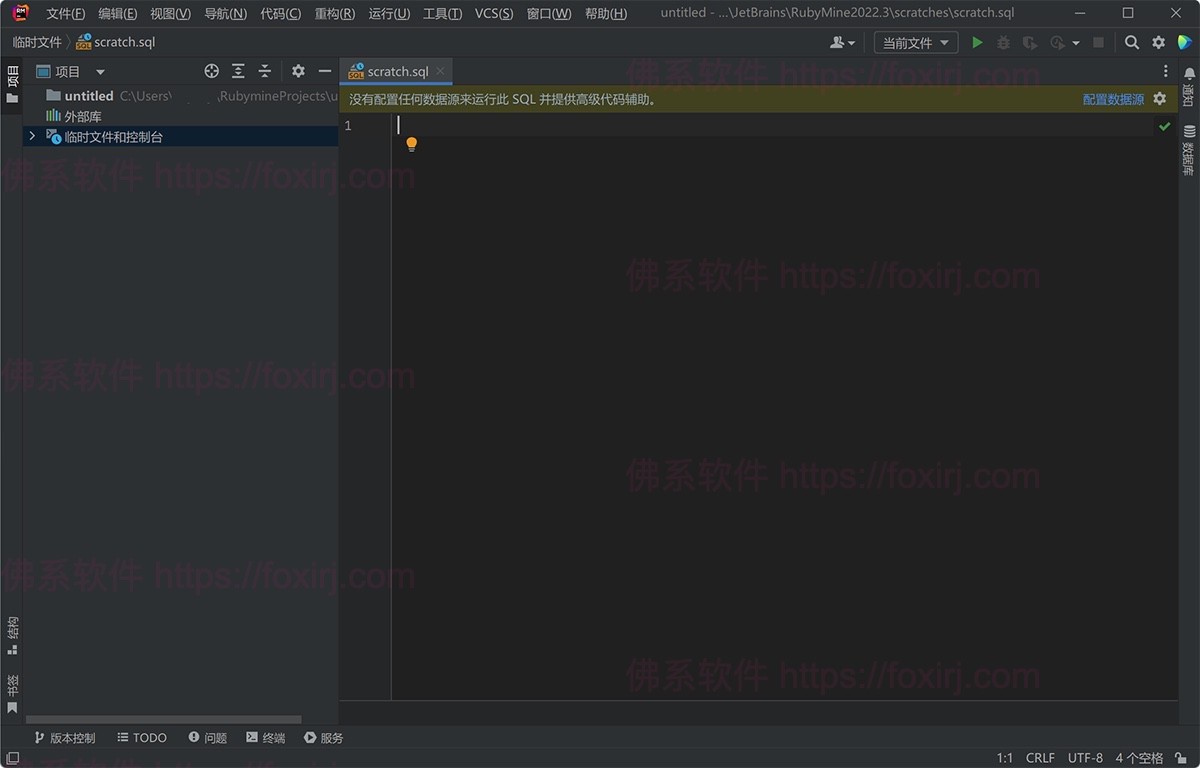Click the Debug icon next to Run
The height and width of the screenshot is (768, 1200).
point(1003,42)
